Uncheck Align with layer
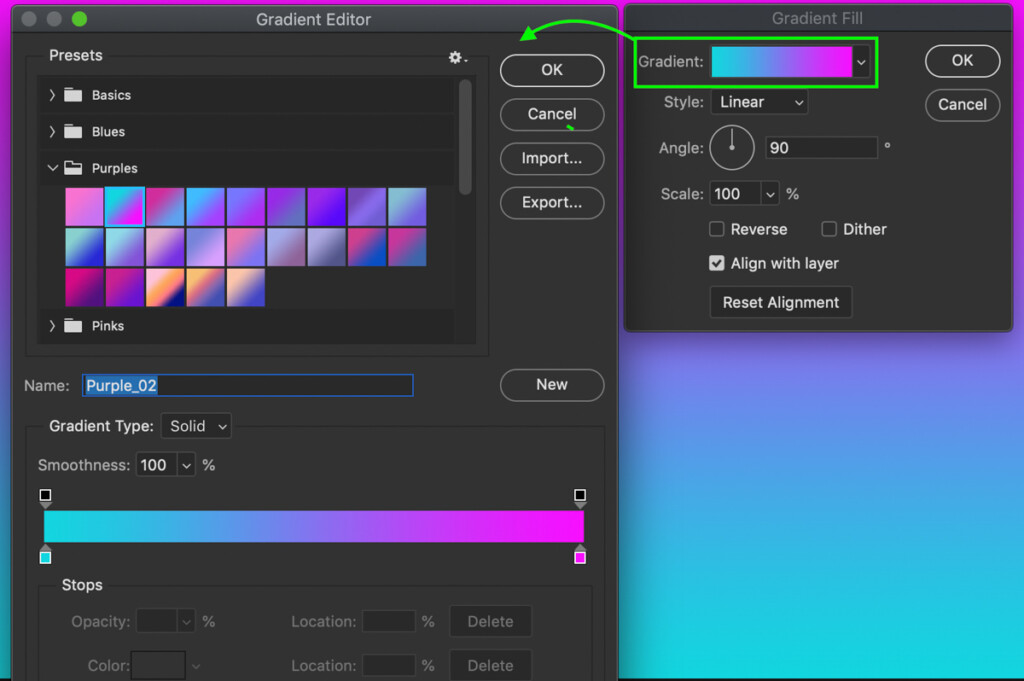 coord(717,263)
